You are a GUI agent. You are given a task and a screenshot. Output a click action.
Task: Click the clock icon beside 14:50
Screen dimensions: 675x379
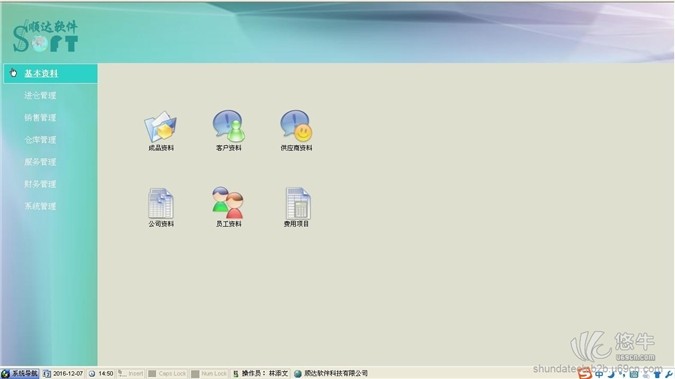(x=92, y=374)
